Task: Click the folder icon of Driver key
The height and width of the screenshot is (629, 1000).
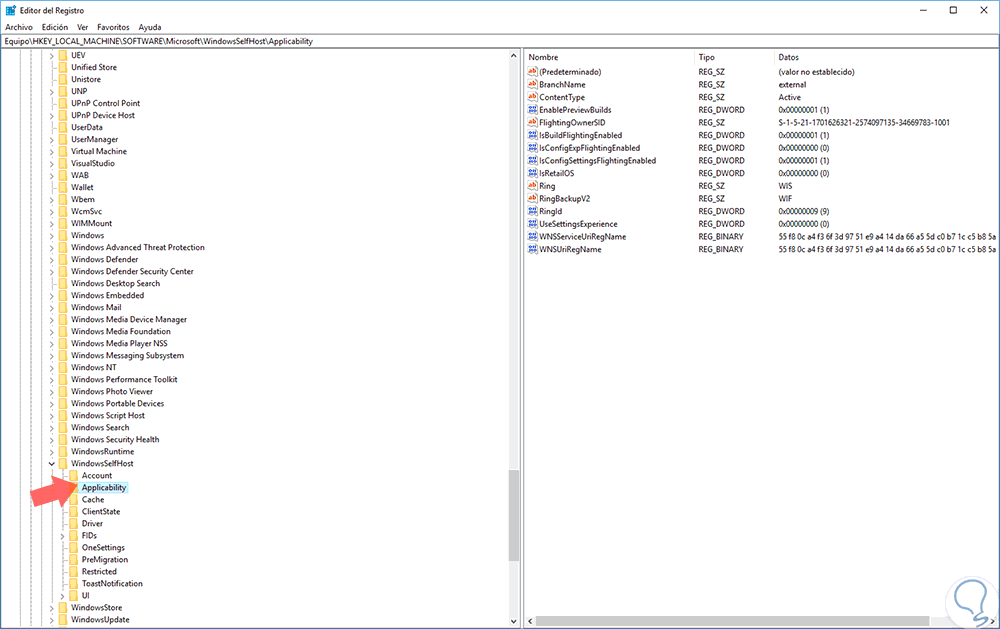Action: pyautogui.click(x=73, y=524)
